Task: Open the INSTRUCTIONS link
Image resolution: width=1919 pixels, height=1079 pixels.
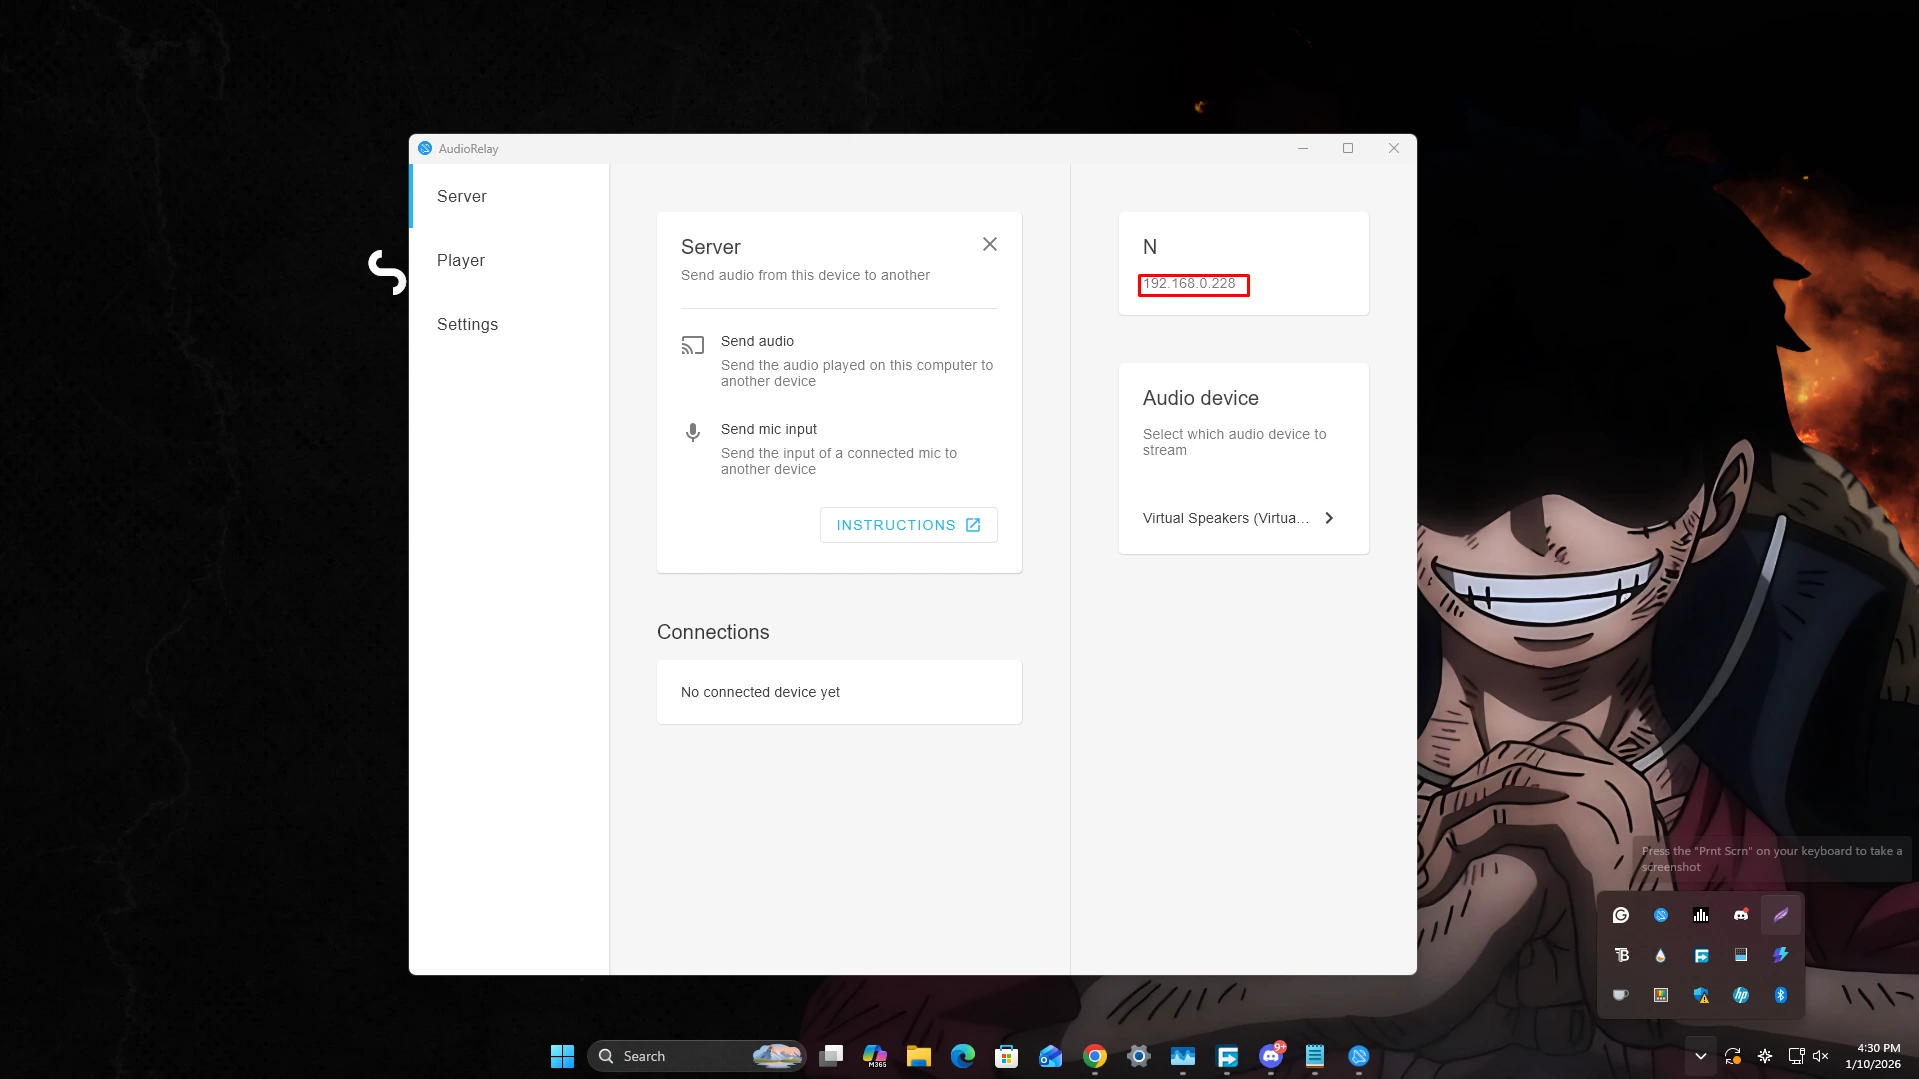Action: (908, 525)
